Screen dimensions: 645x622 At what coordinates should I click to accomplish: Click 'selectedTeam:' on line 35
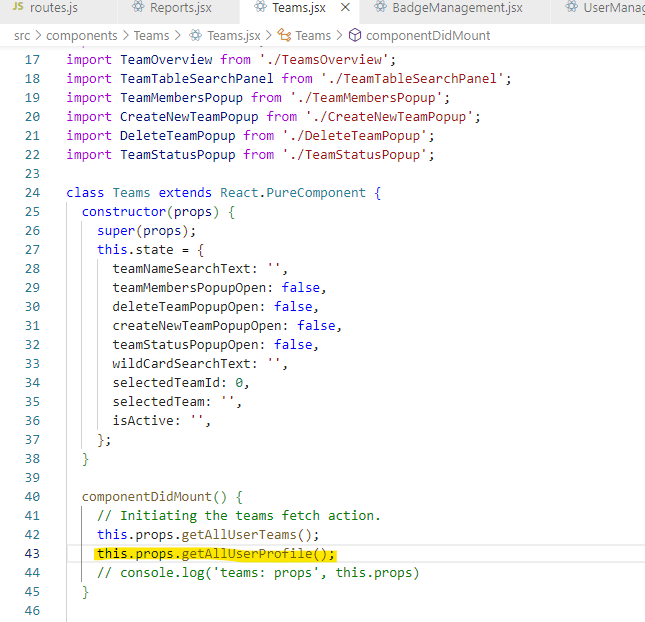(162, 402)
